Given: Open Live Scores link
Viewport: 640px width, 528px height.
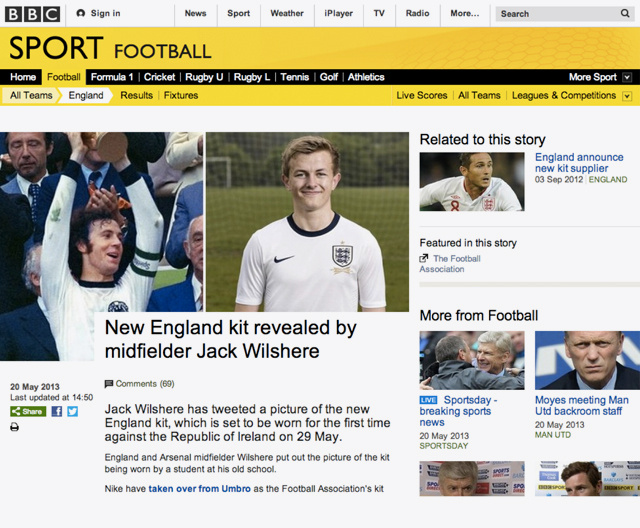Looking at the screenshot, I should 422,95.
